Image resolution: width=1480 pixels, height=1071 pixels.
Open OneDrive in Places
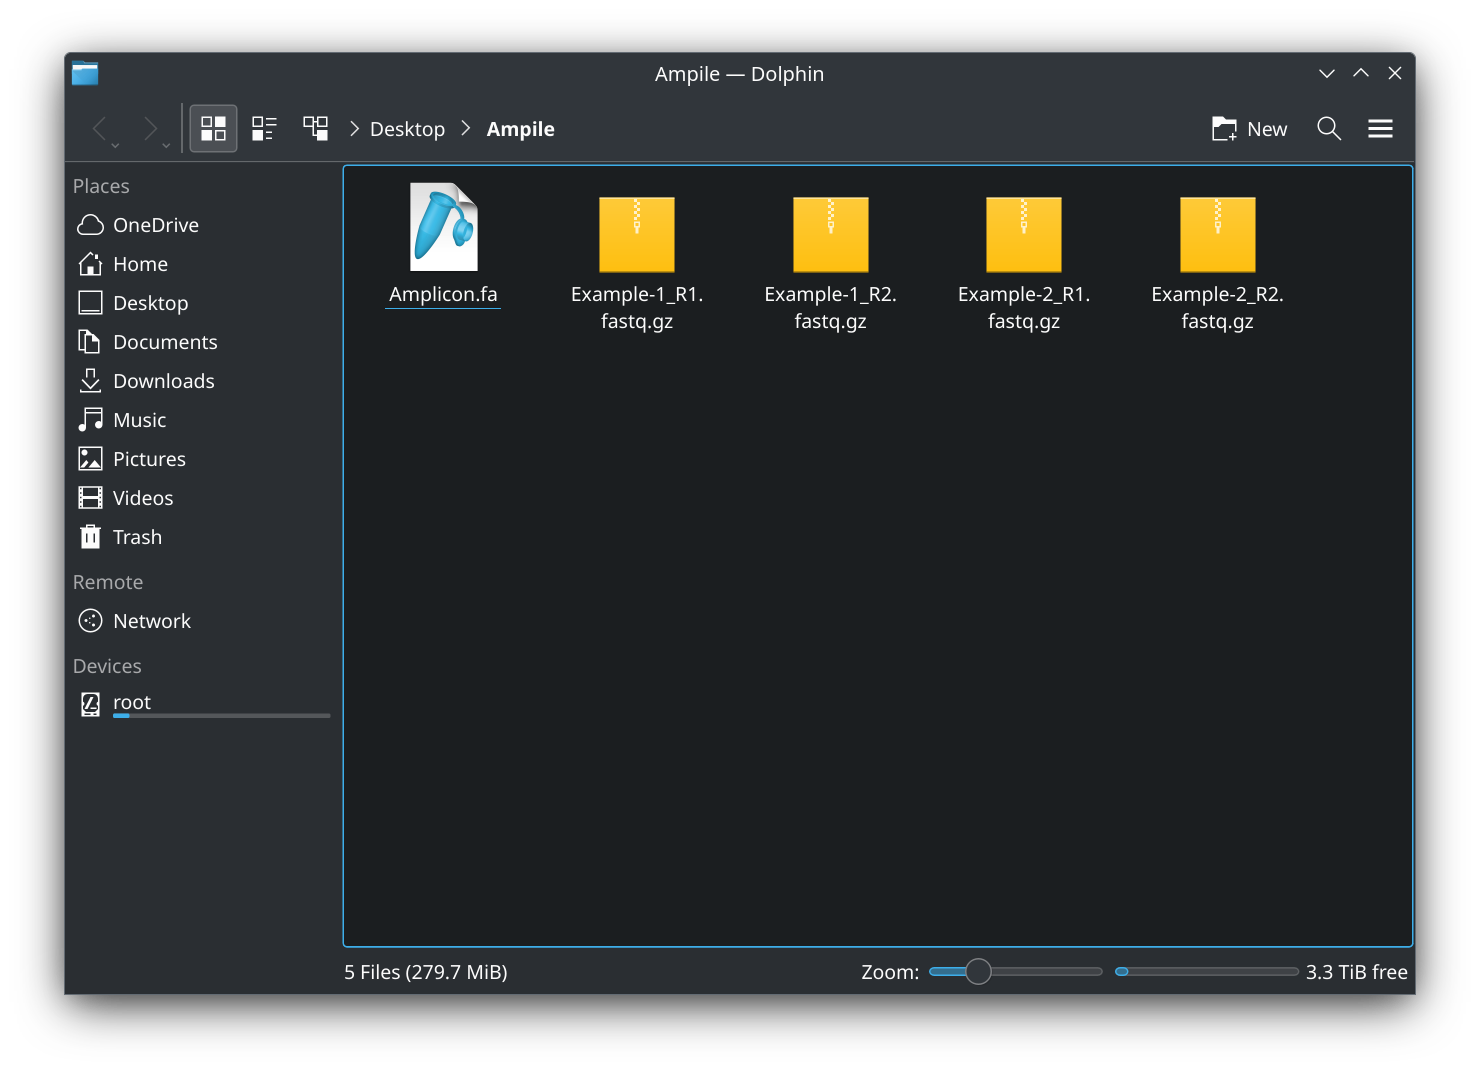tap(202, 225)
